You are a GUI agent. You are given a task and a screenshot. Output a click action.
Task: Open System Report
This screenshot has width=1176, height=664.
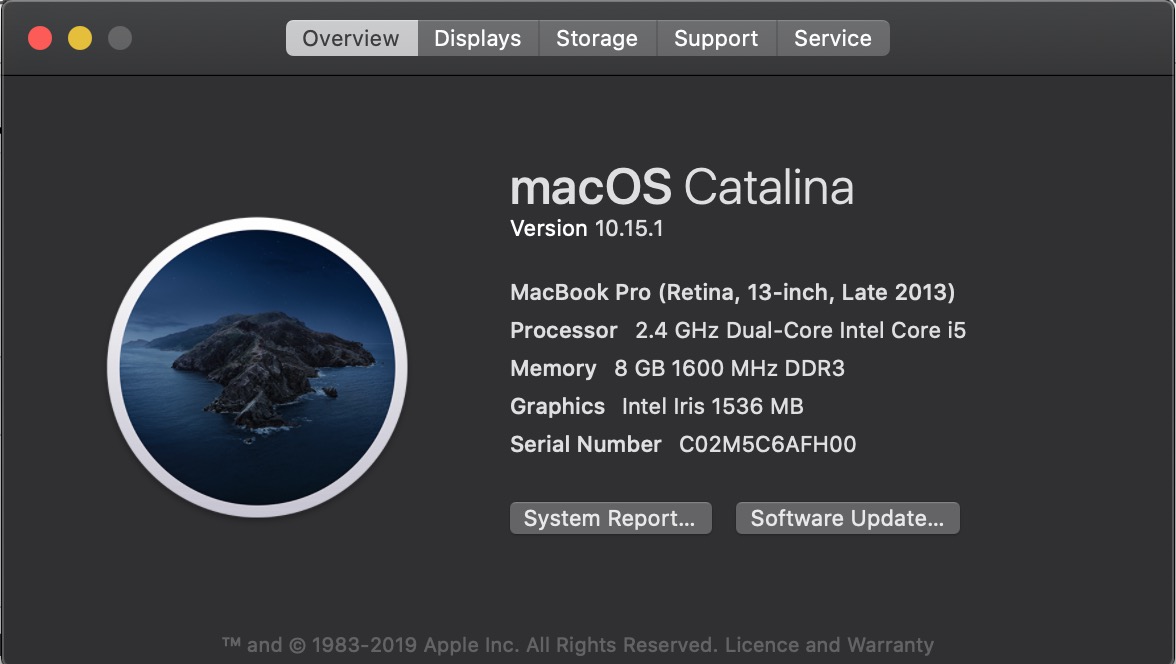coord(610,518)
